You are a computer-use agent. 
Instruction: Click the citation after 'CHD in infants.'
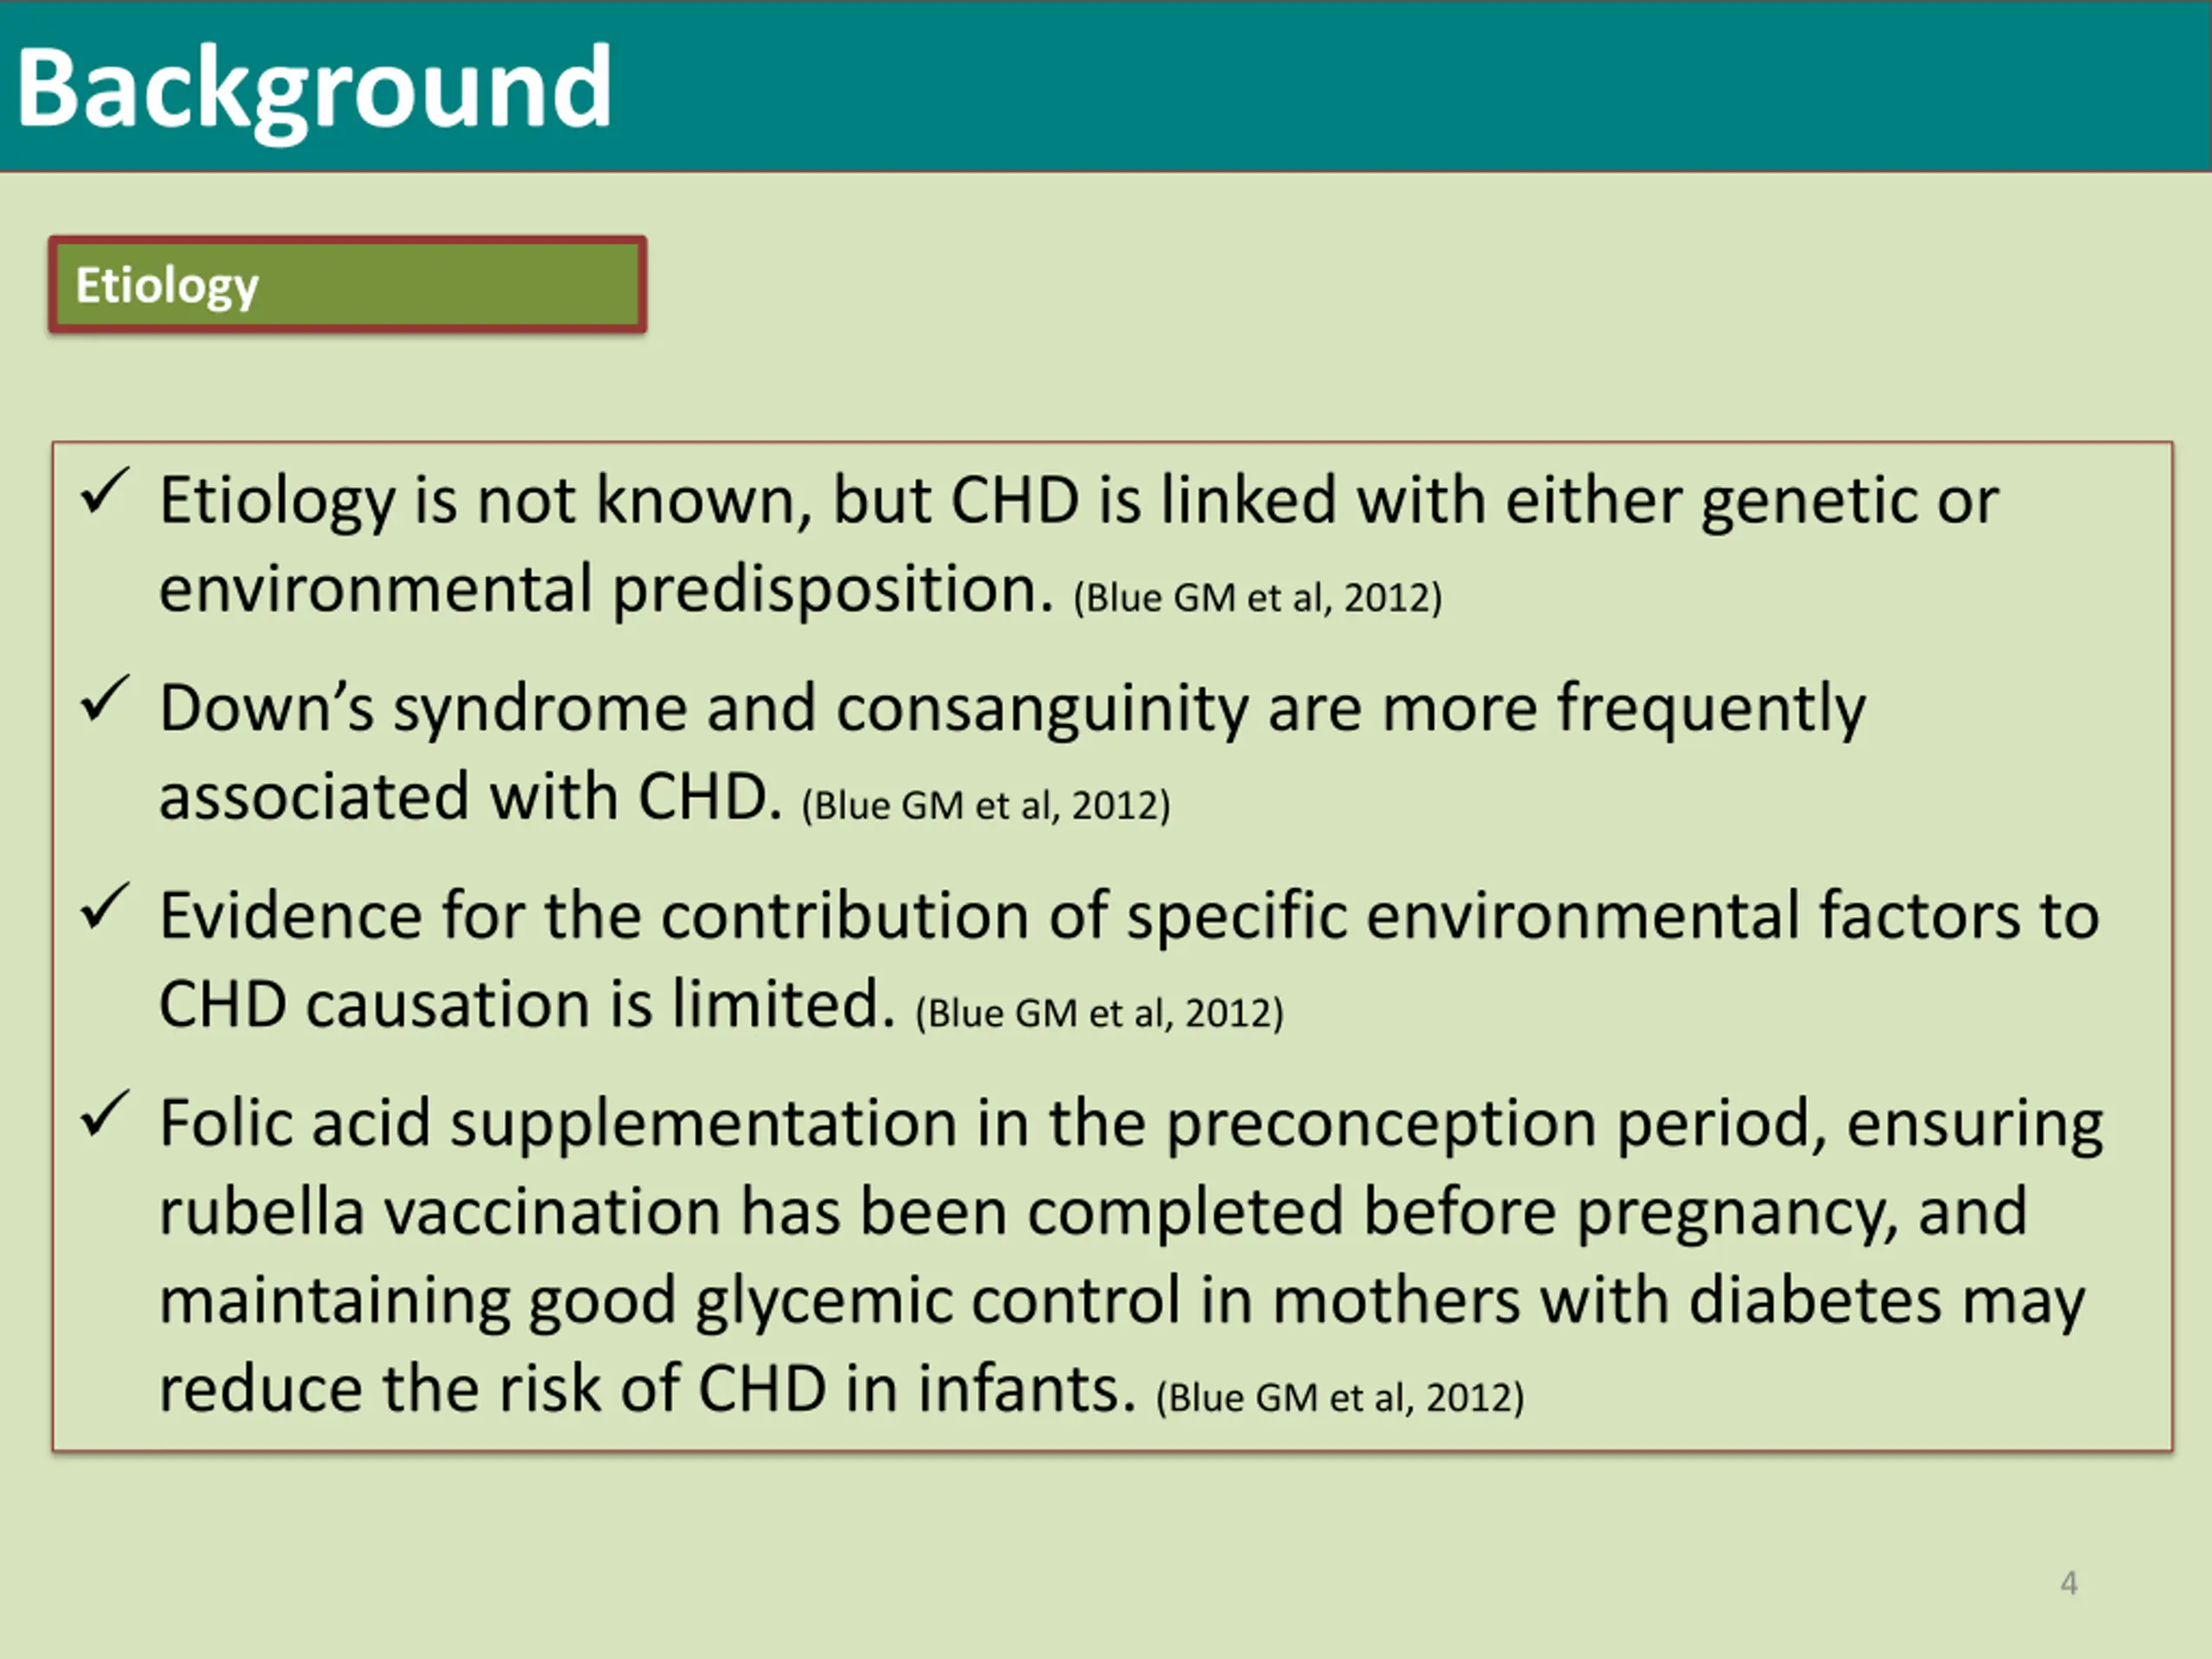tap(1340, 1398)
